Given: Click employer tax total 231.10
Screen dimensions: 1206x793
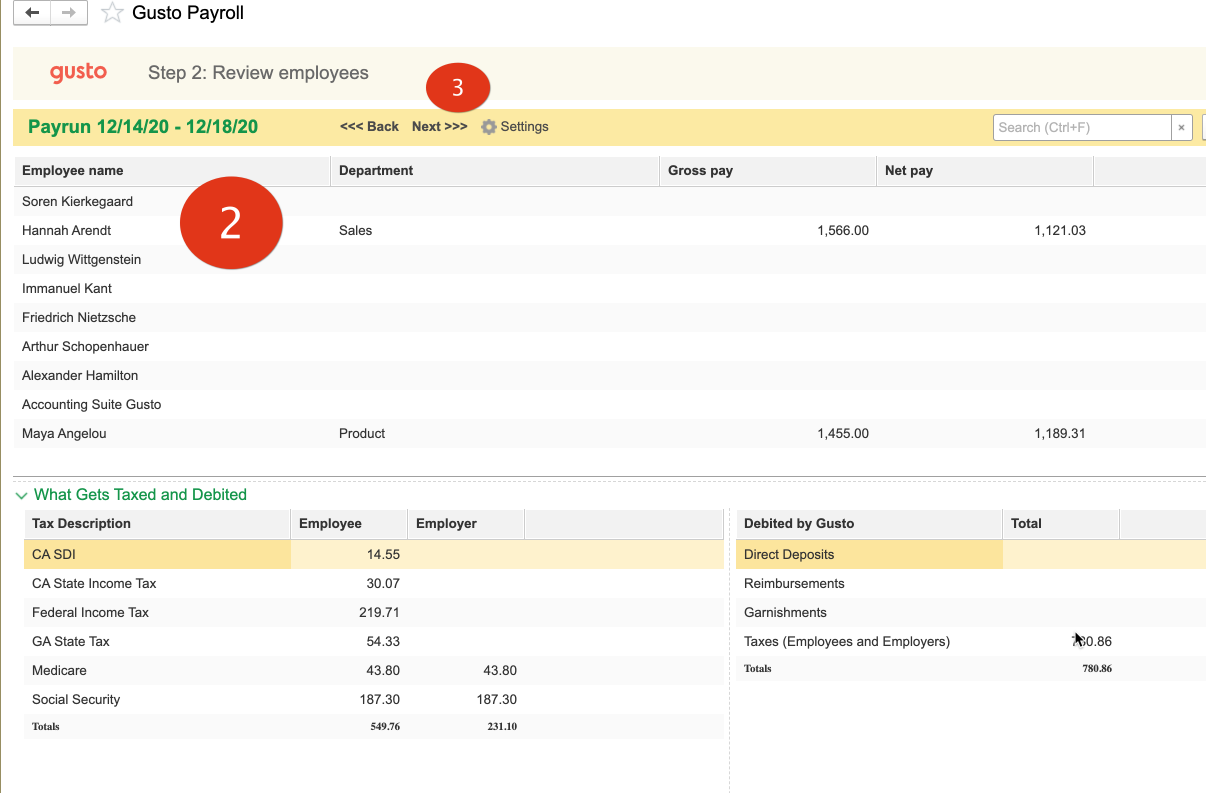Looking at the screenshot, I should (x=502, y=727).
